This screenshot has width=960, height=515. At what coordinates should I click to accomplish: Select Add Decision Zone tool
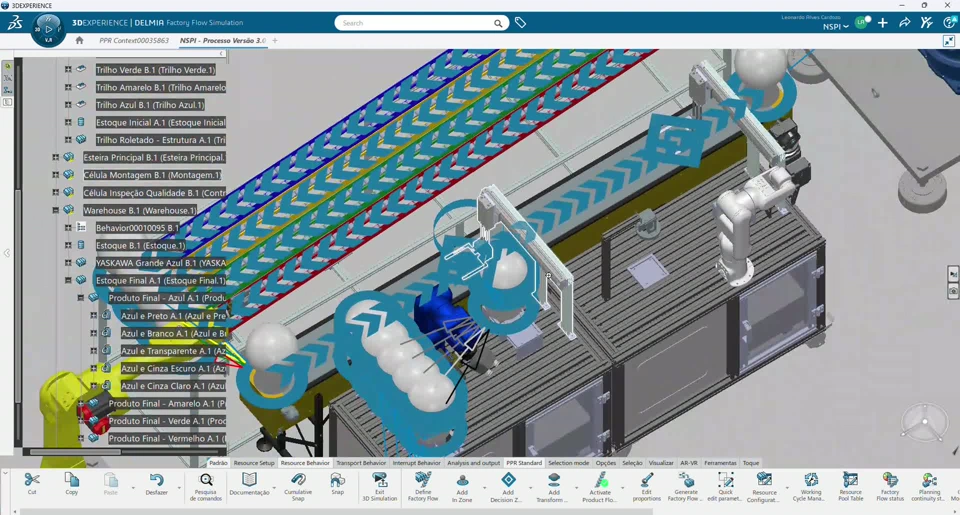[508, 487]
